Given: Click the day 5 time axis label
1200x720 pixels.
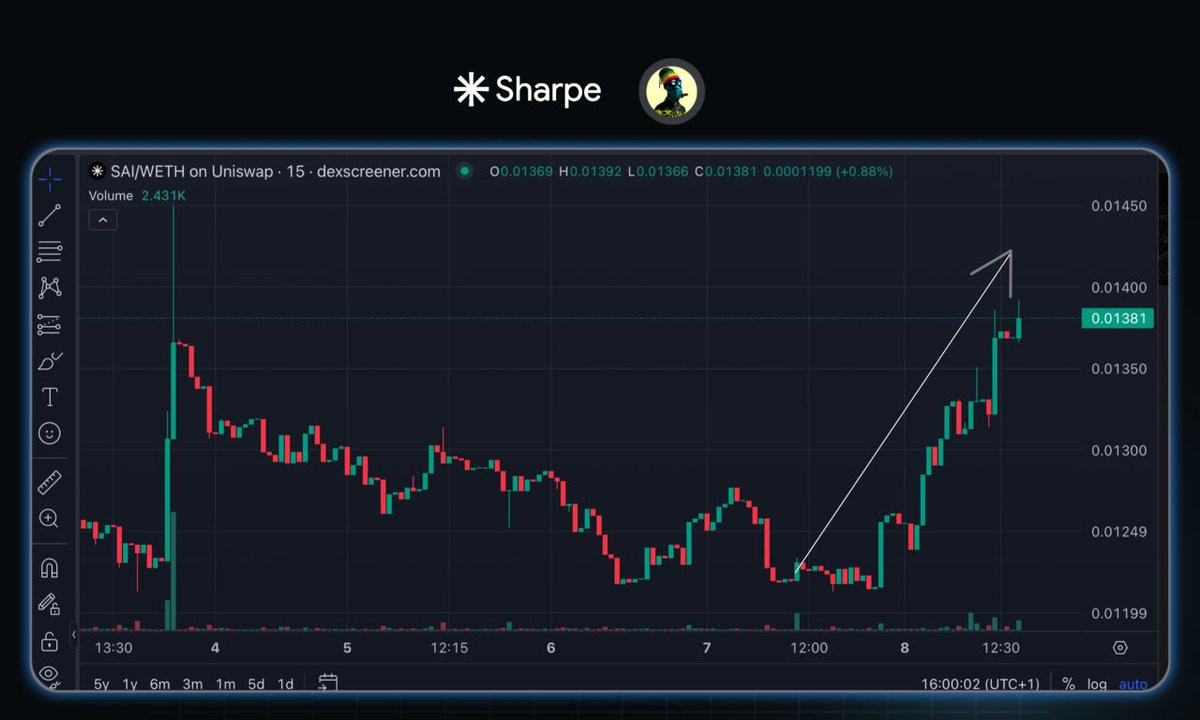Looking at the screenshot, I should point(347,648).
